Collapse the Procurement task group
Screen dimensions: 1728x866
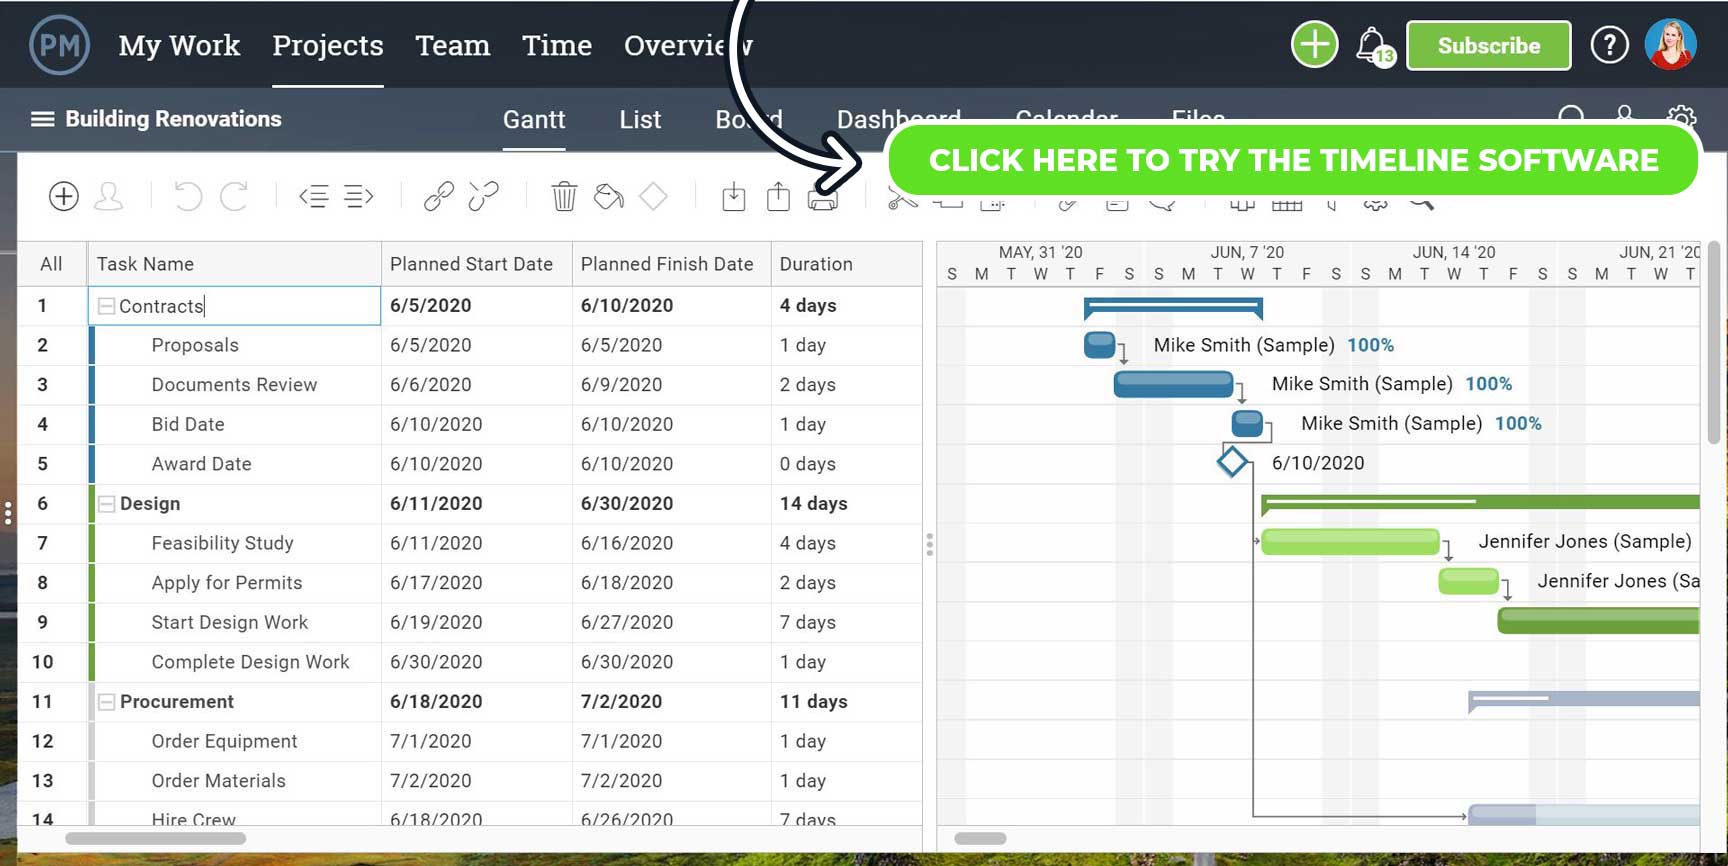tap(106, 702)
